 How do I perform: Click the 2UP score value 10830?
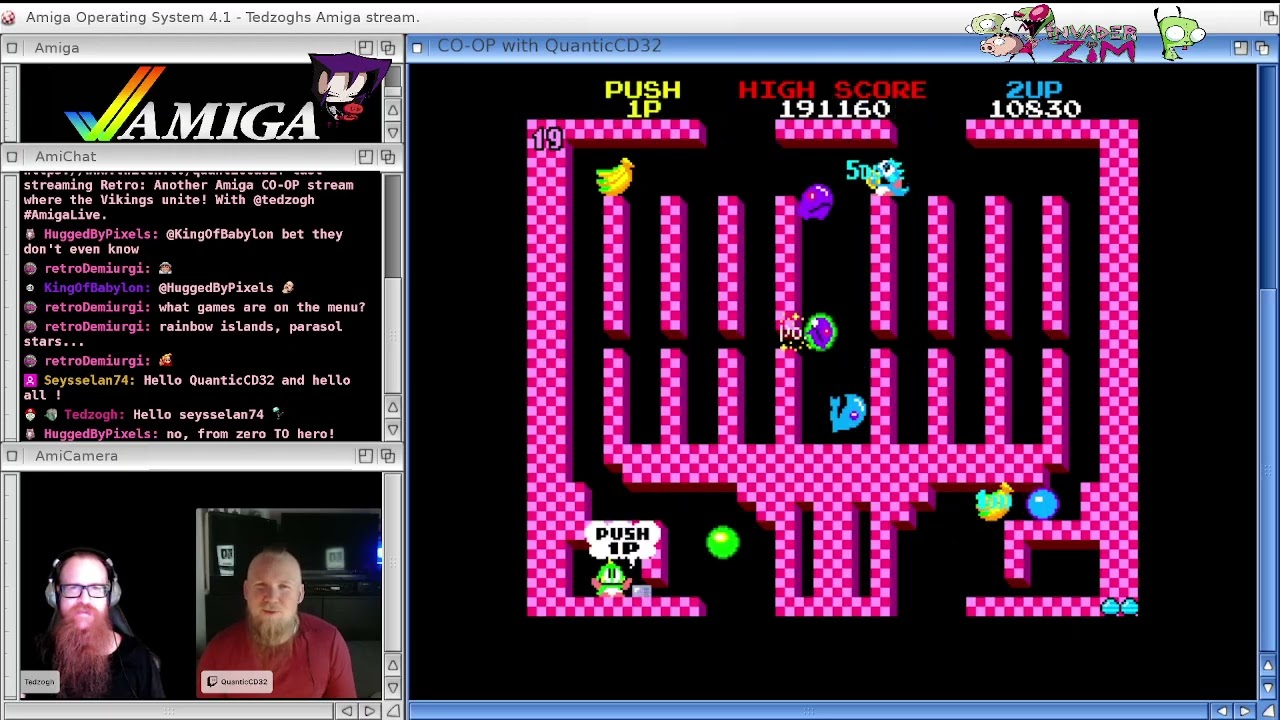(1035, 109)
